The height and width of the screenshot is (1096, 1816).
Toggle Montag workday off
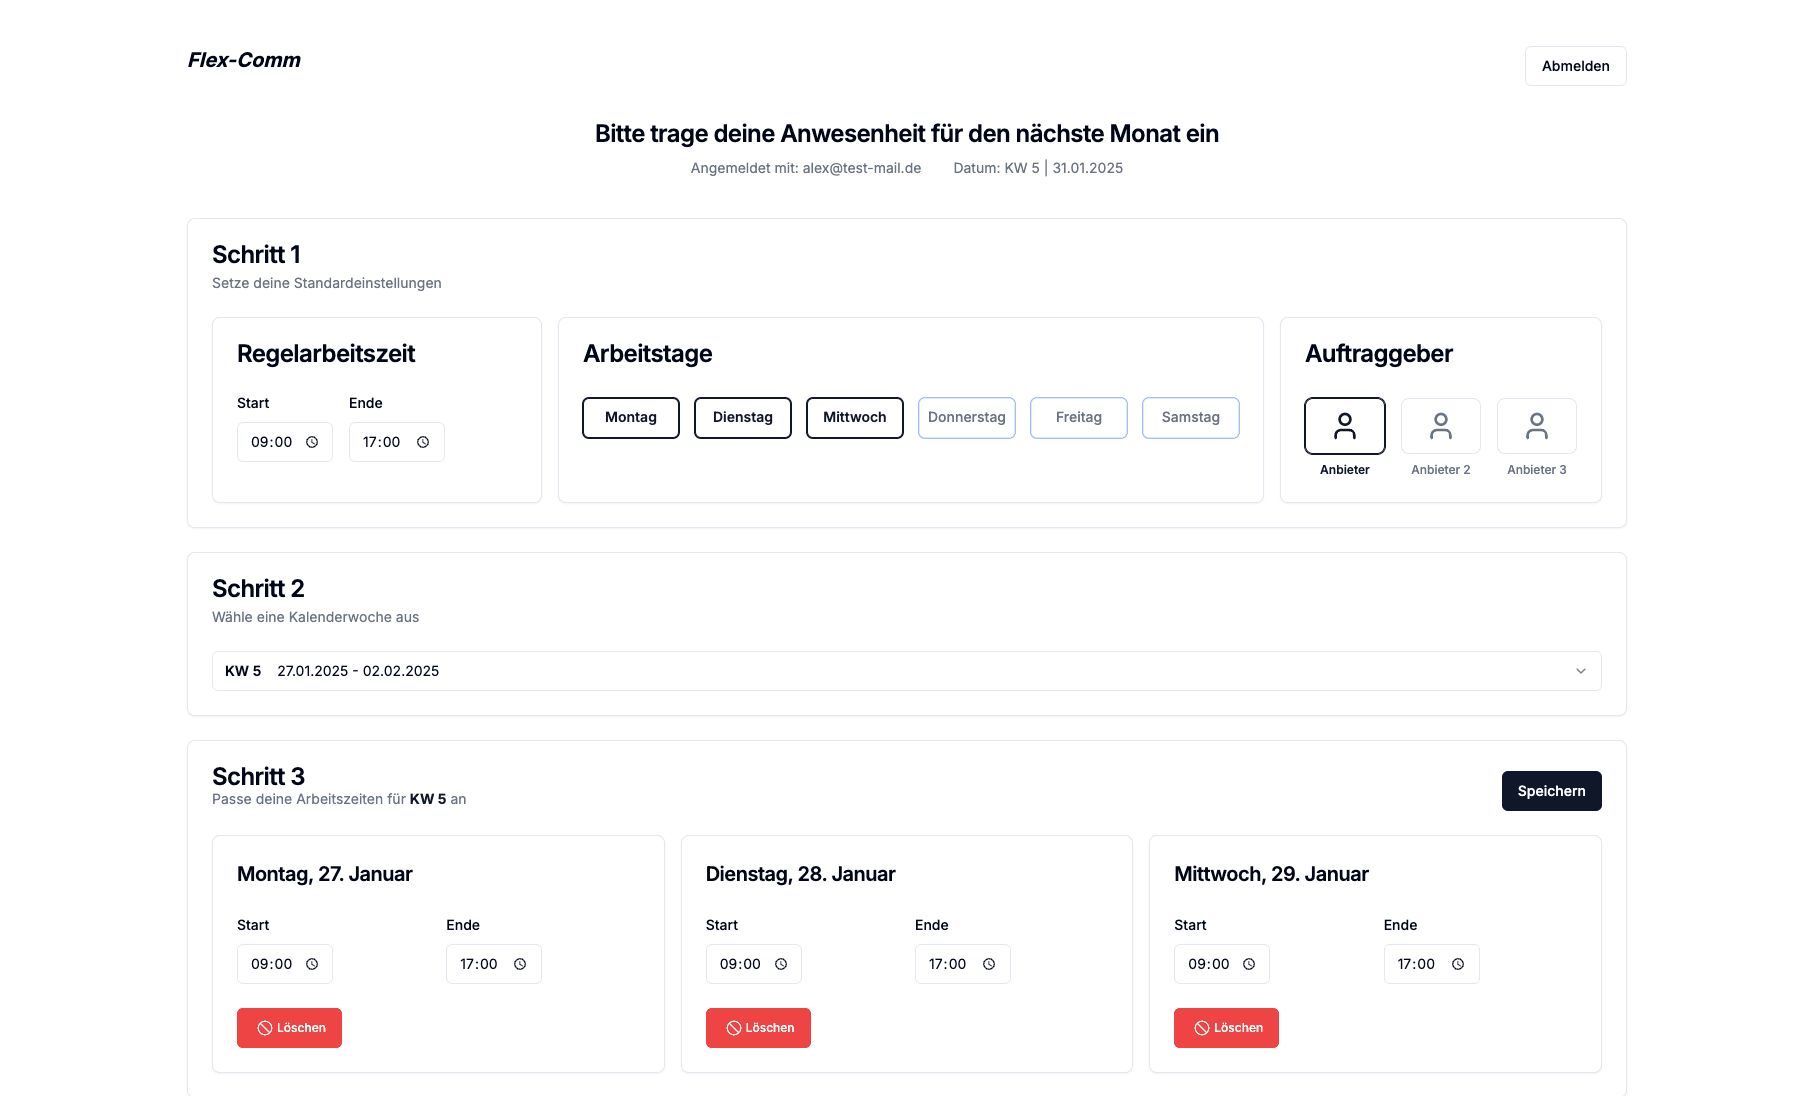[x=630, y=418]
